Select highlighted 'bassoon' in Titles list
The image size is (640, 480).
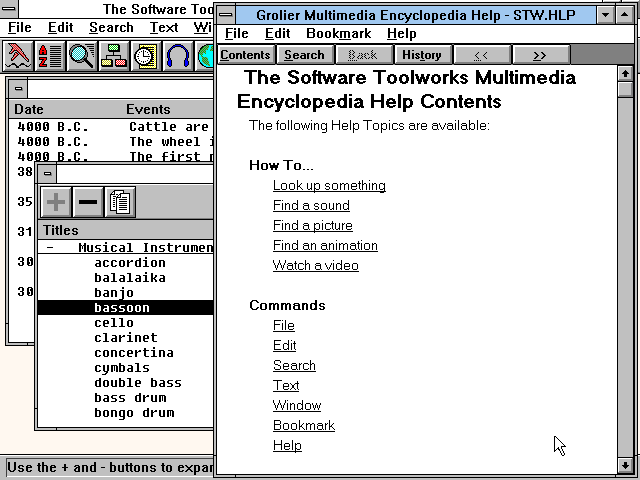125,307
